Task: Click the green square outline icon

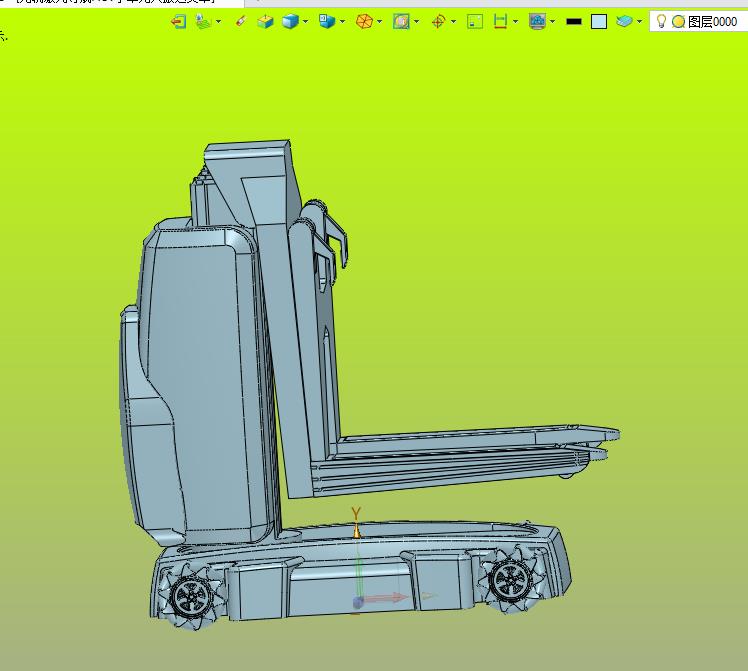Action: pos(475,21)
